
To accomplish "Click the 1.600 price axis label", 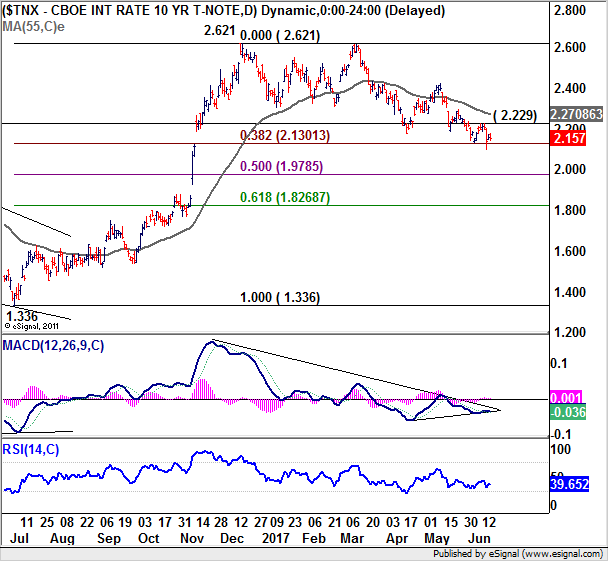I will (570, 252).
